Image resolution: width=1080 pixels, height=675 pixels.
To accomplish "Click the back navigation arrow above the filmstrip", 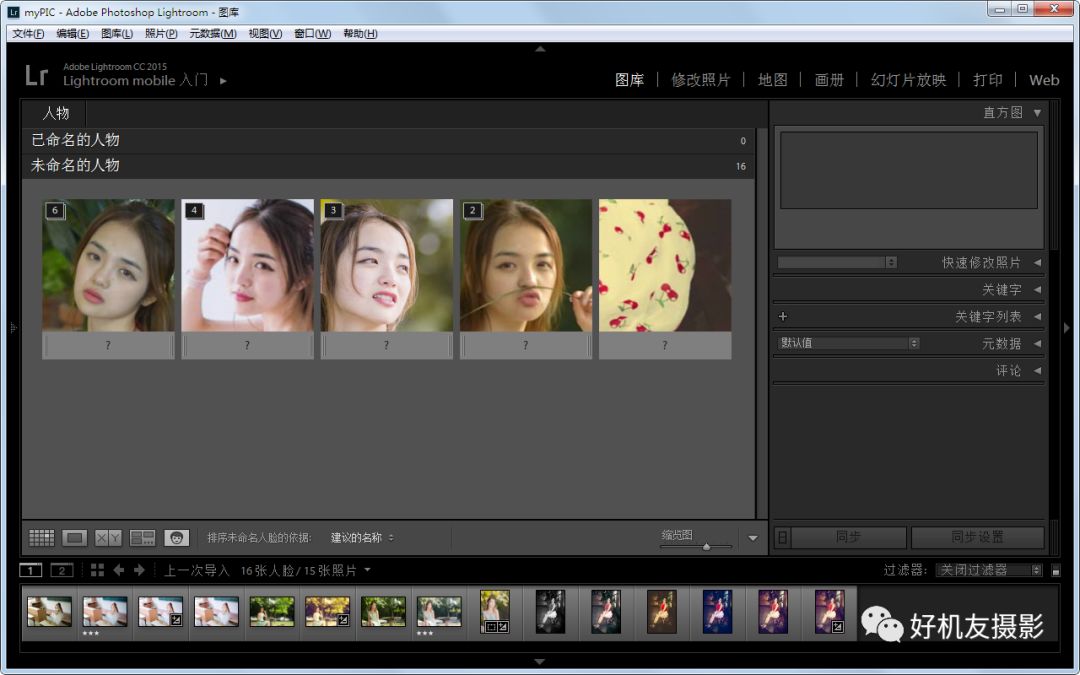I will point(119,569).
